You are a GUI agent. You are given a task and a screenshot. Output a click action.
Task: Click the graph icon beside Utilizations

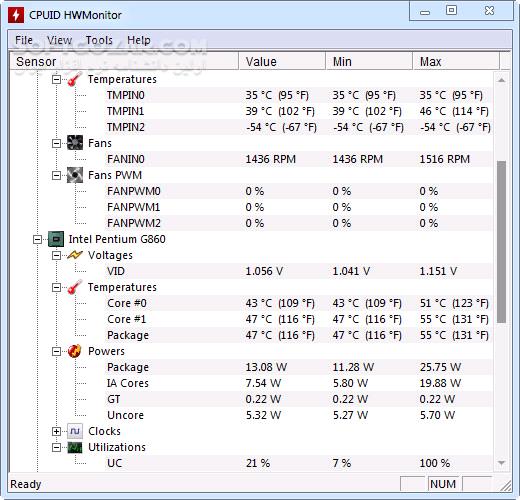75,447
